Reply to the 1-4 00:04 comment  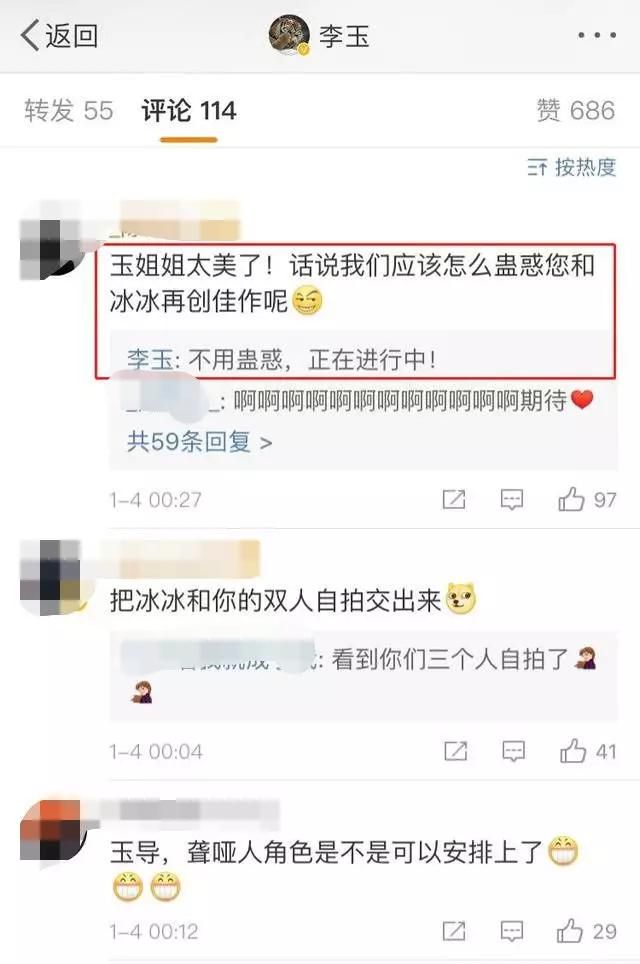click(x=513, y=751)
